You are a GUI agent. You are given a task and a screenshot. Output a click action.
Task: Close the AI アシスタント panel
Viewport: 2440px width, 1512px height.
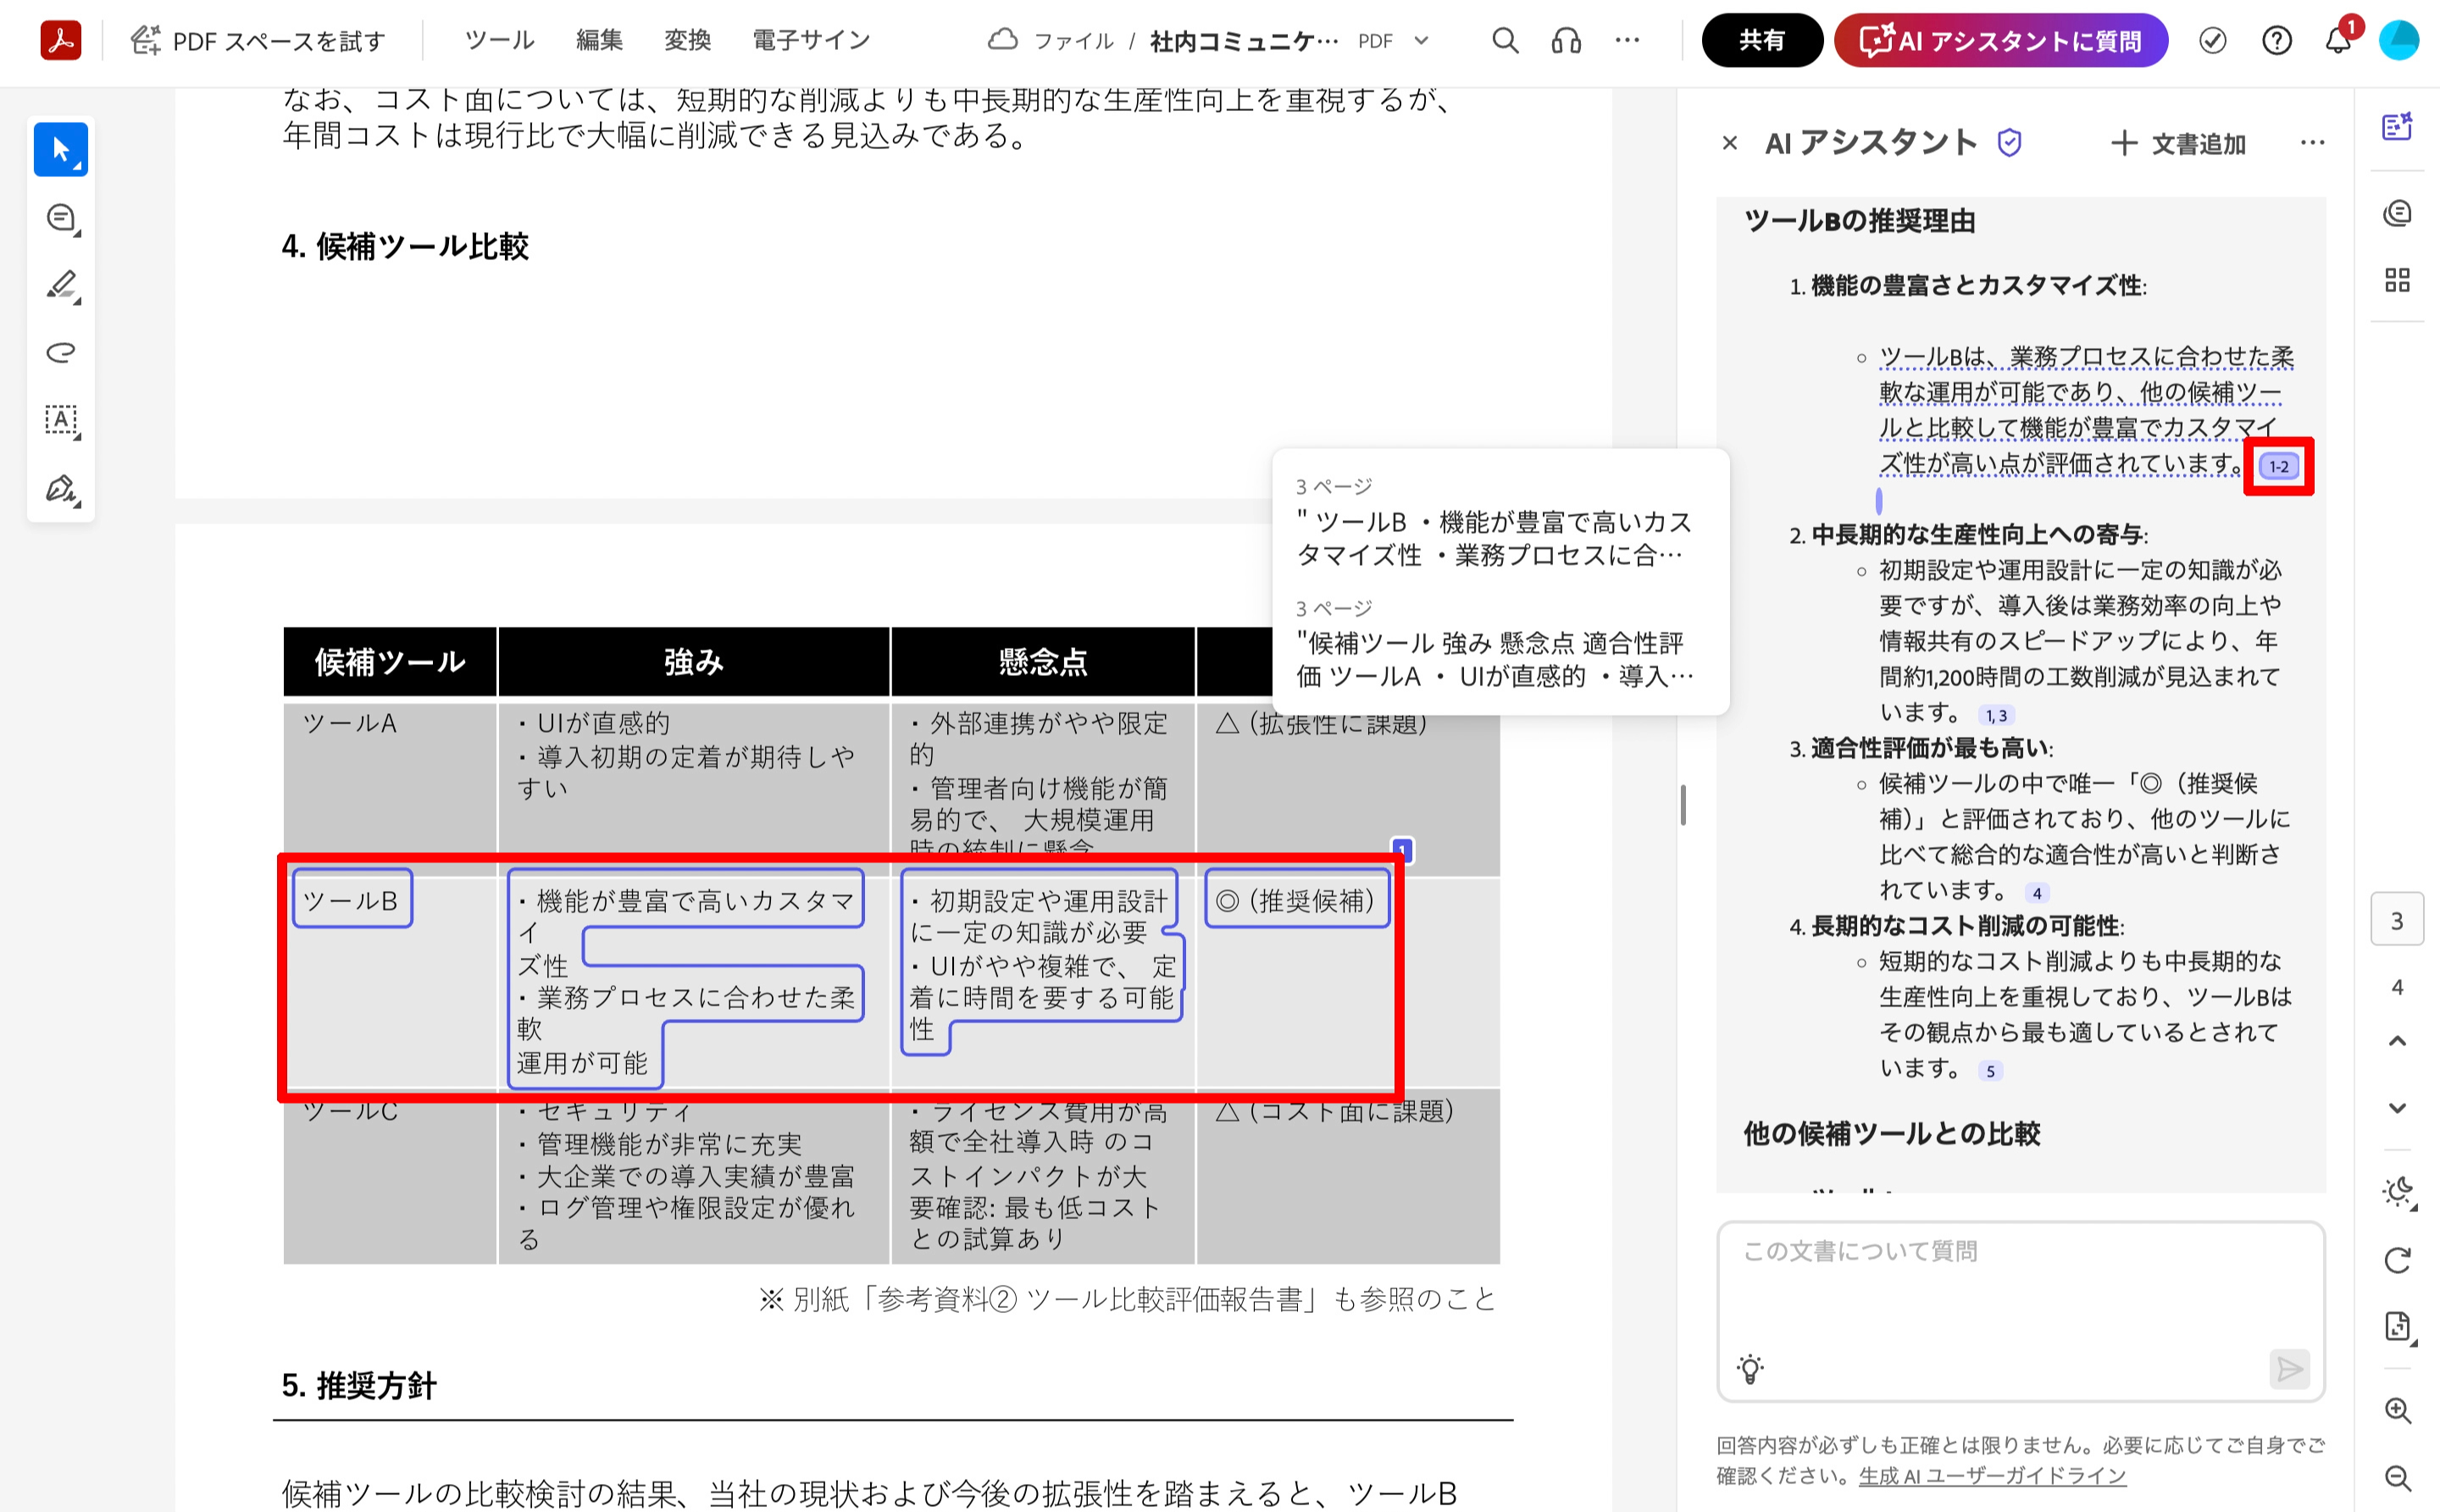pyautogui.click(x=1730, y=143)
